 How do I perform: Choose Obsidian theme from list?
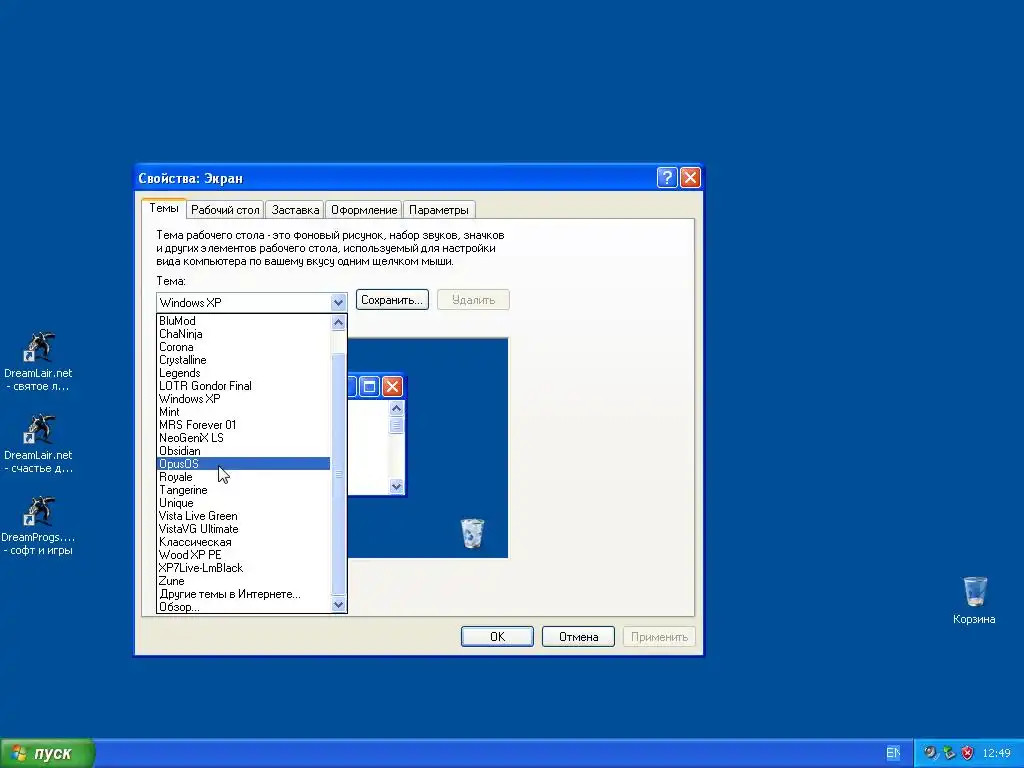coord(244,451)
